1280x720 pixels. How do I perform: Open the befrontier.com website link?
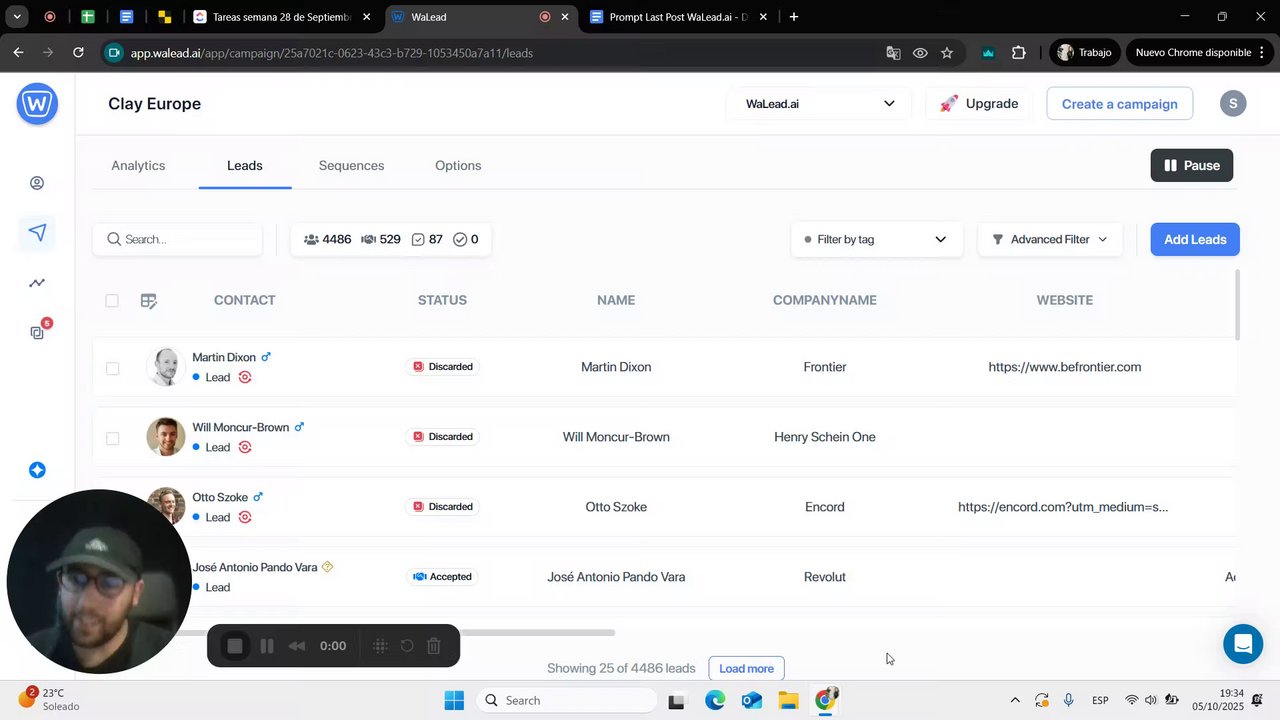(x=1065, y=367)
